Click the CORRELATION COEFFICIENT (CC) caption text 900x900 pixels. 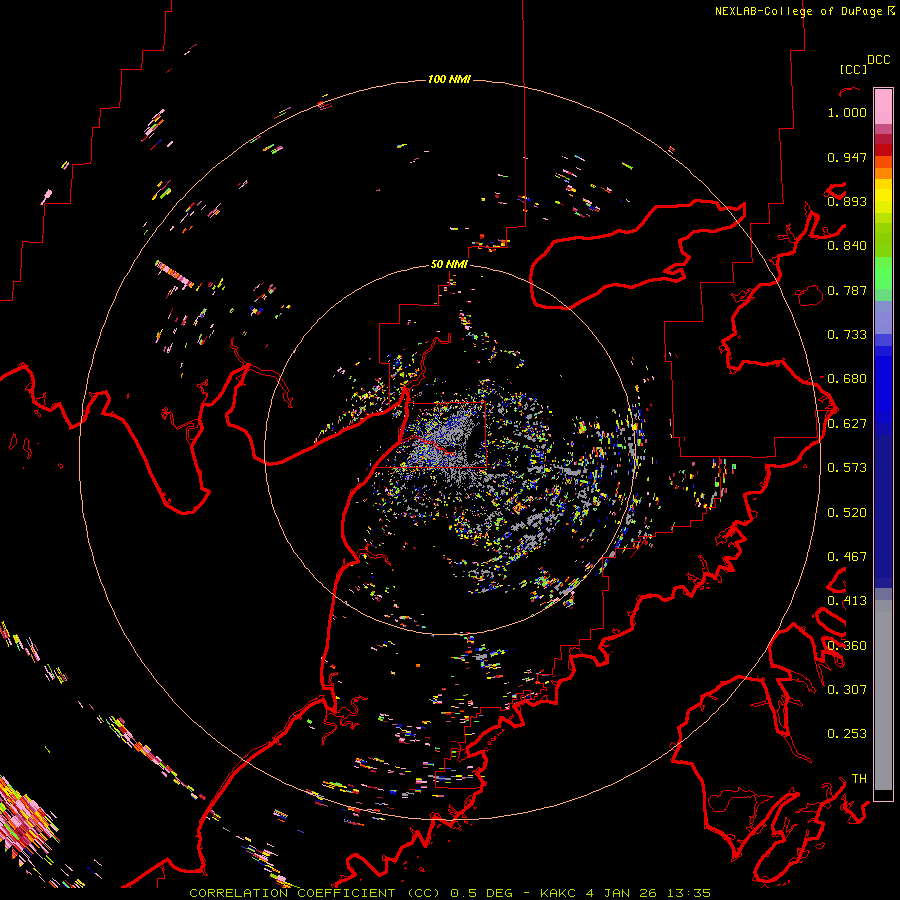click(315, 893)
